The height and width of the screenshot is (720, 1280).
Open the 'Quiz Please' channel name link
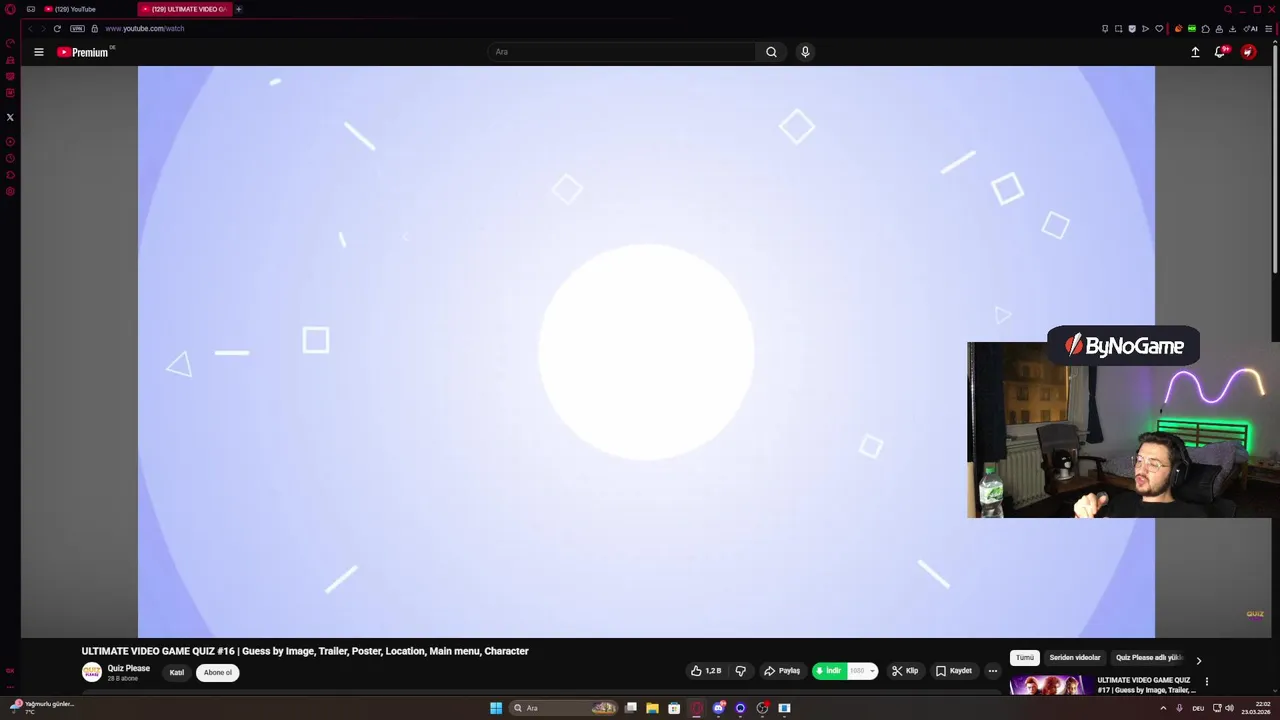[x=129, y=668]
